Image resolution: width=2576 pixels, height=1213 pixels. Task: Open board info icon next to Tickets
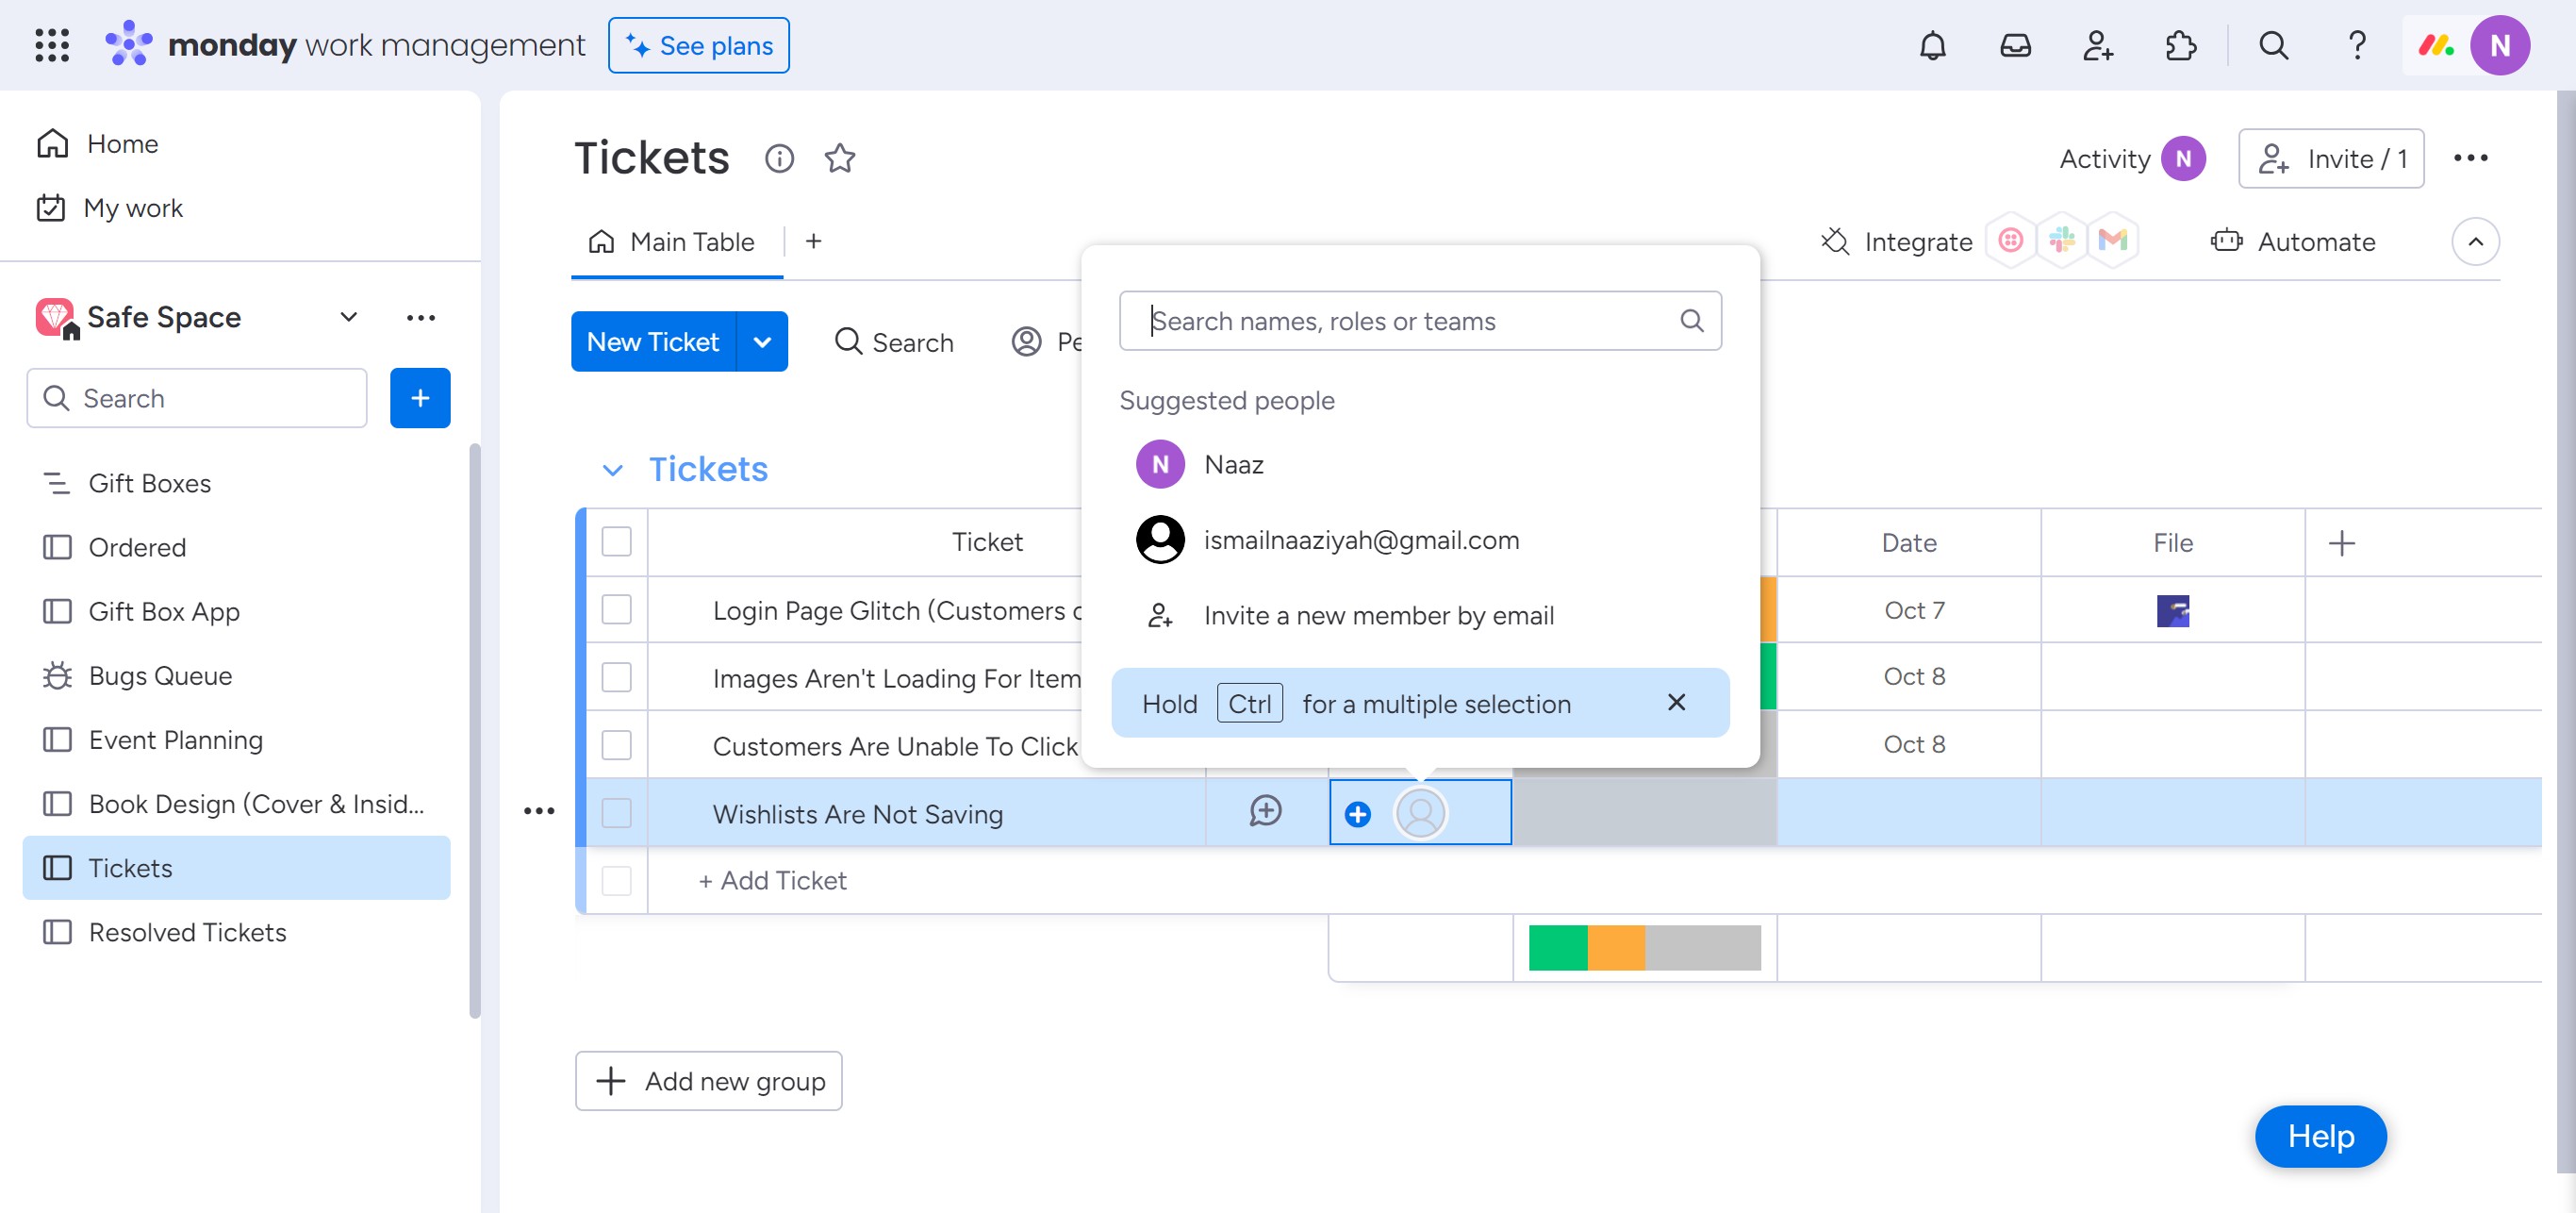(779, 158)
